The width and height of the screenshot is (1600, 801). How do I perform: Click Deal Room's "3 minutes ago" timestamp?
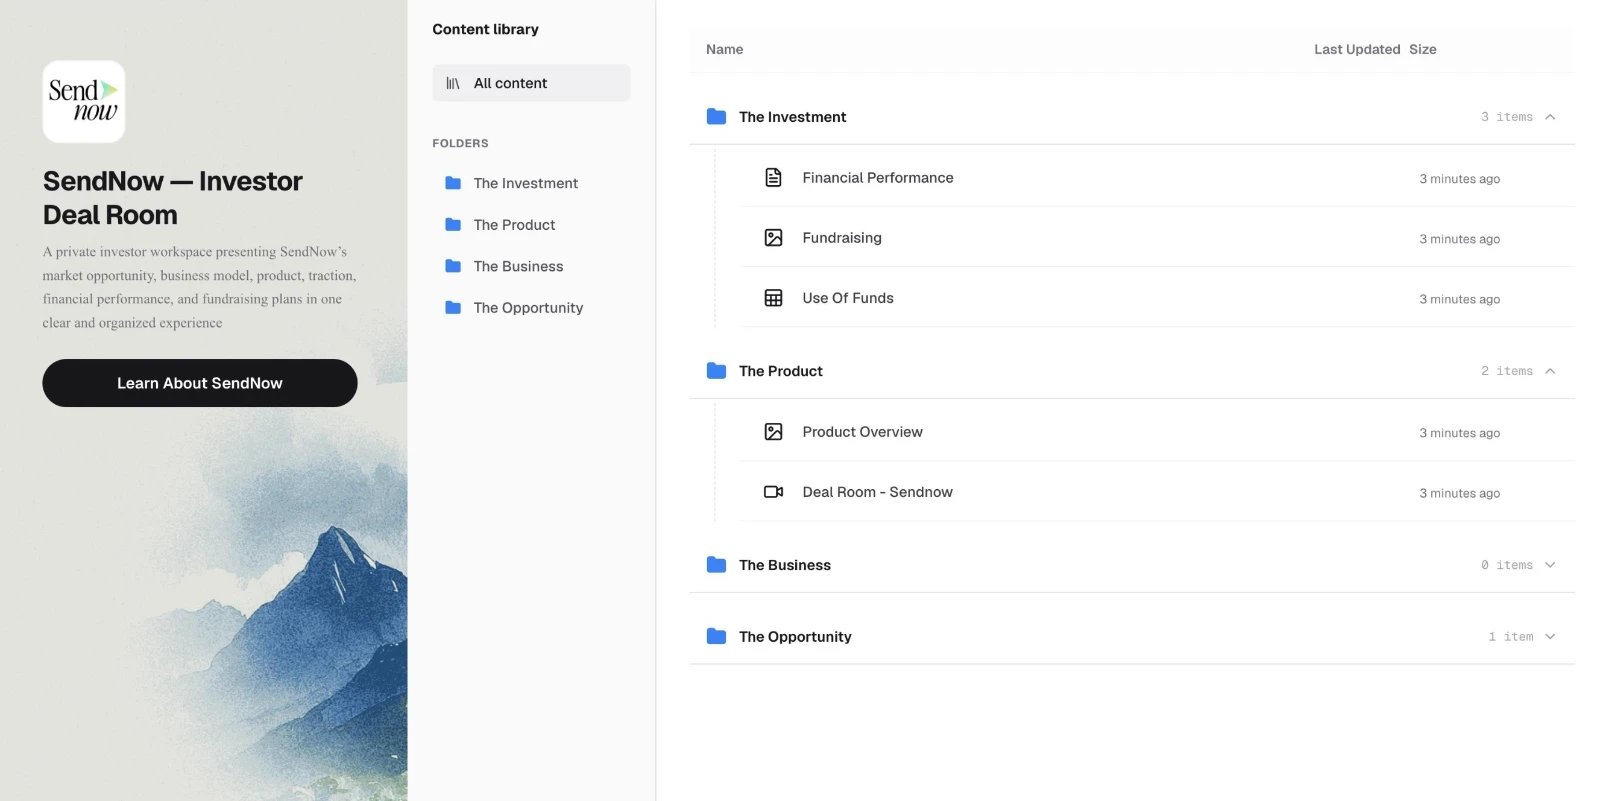(1460, 493)
